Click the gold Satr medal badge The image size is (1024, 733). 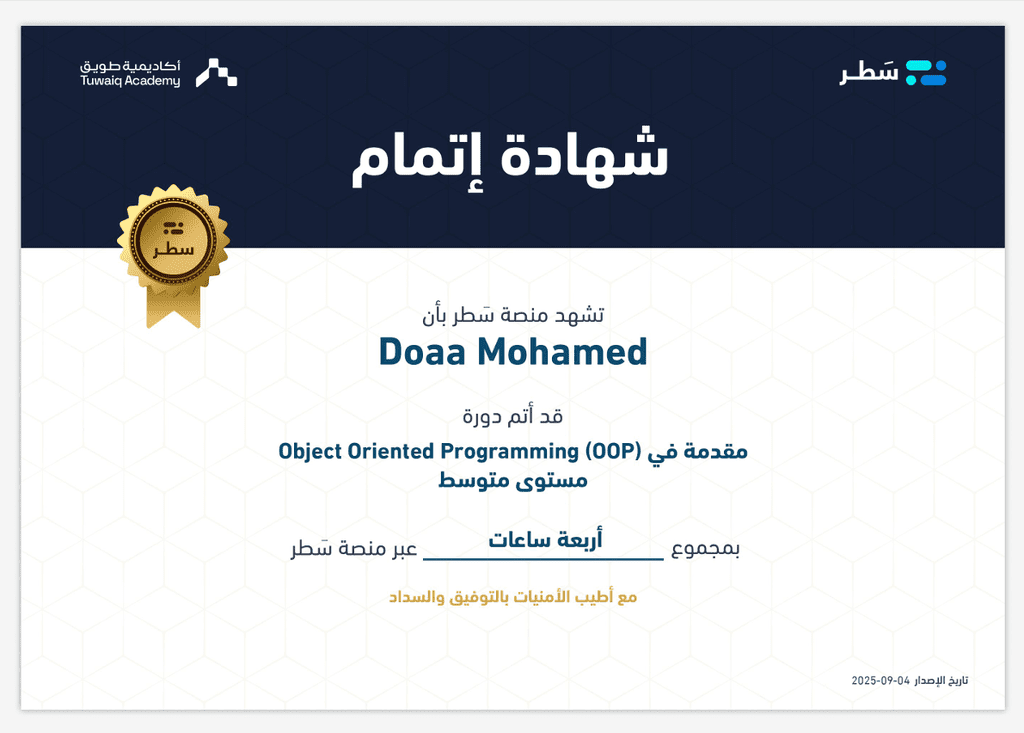click(x=173, y=255)
